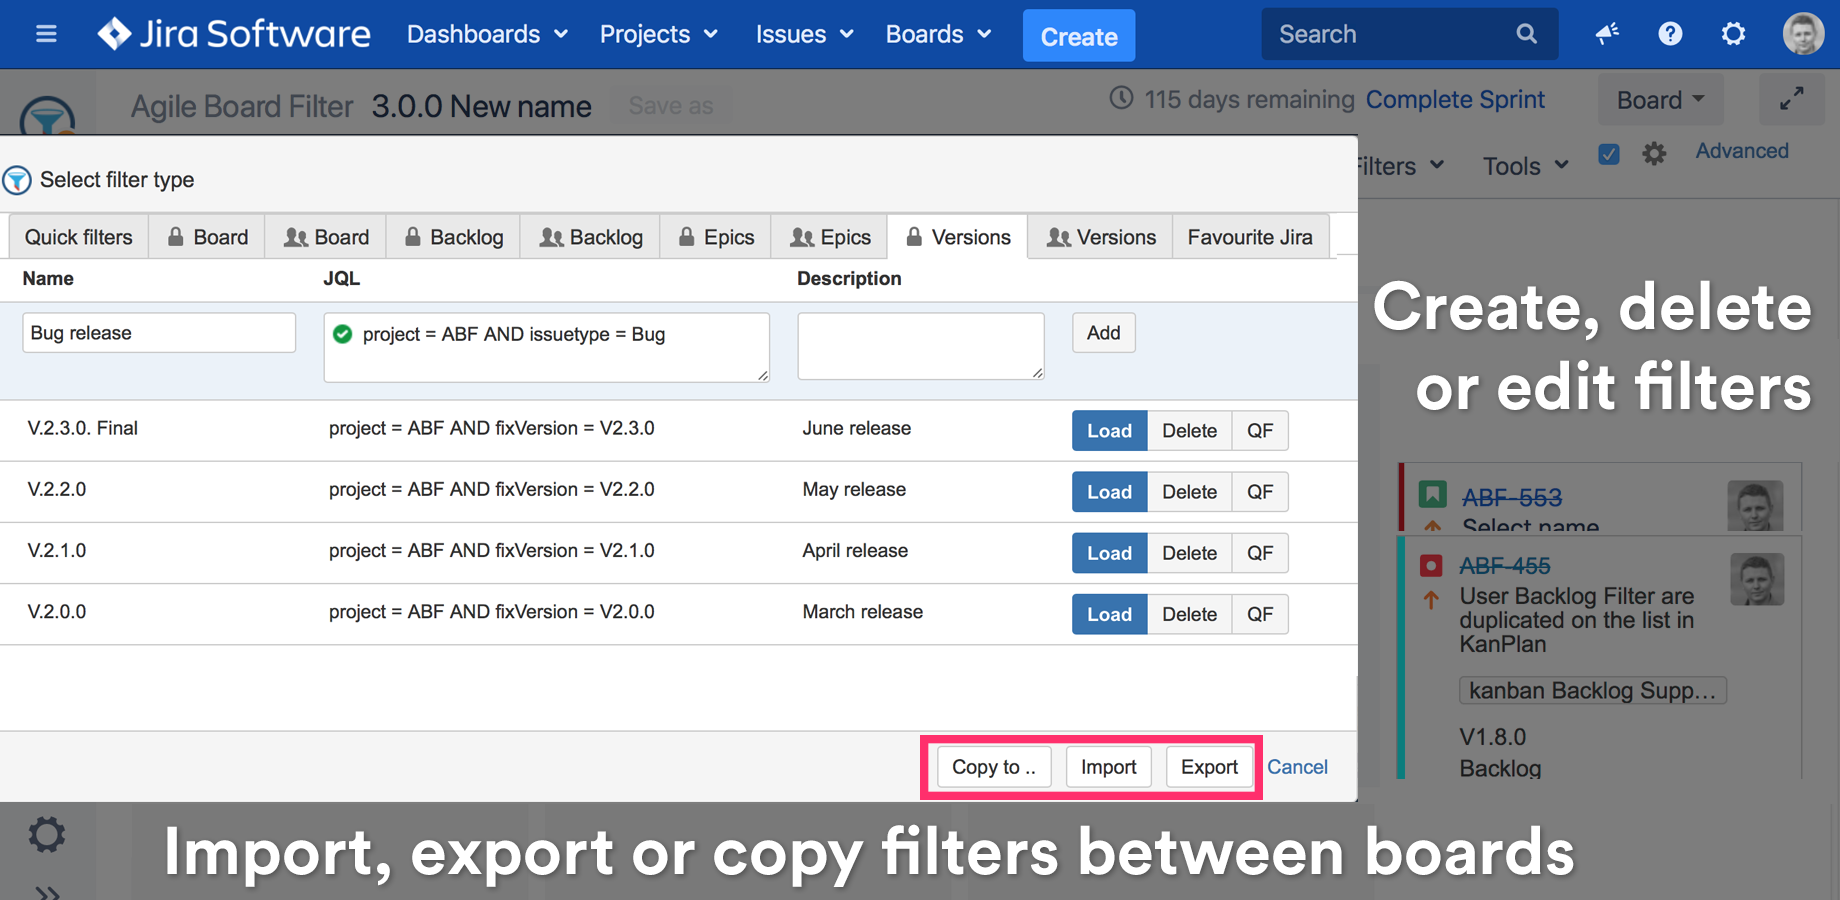The width and height of the screenshot is (1840, 900).
Task: Open Jira administration settings gear
Action: pyautogui.click(x=1733, y=33)
